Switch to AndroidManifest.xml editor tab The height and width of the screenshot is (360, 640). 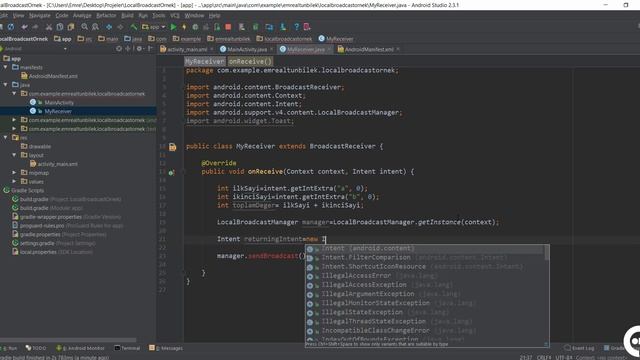tap(369, 49)
